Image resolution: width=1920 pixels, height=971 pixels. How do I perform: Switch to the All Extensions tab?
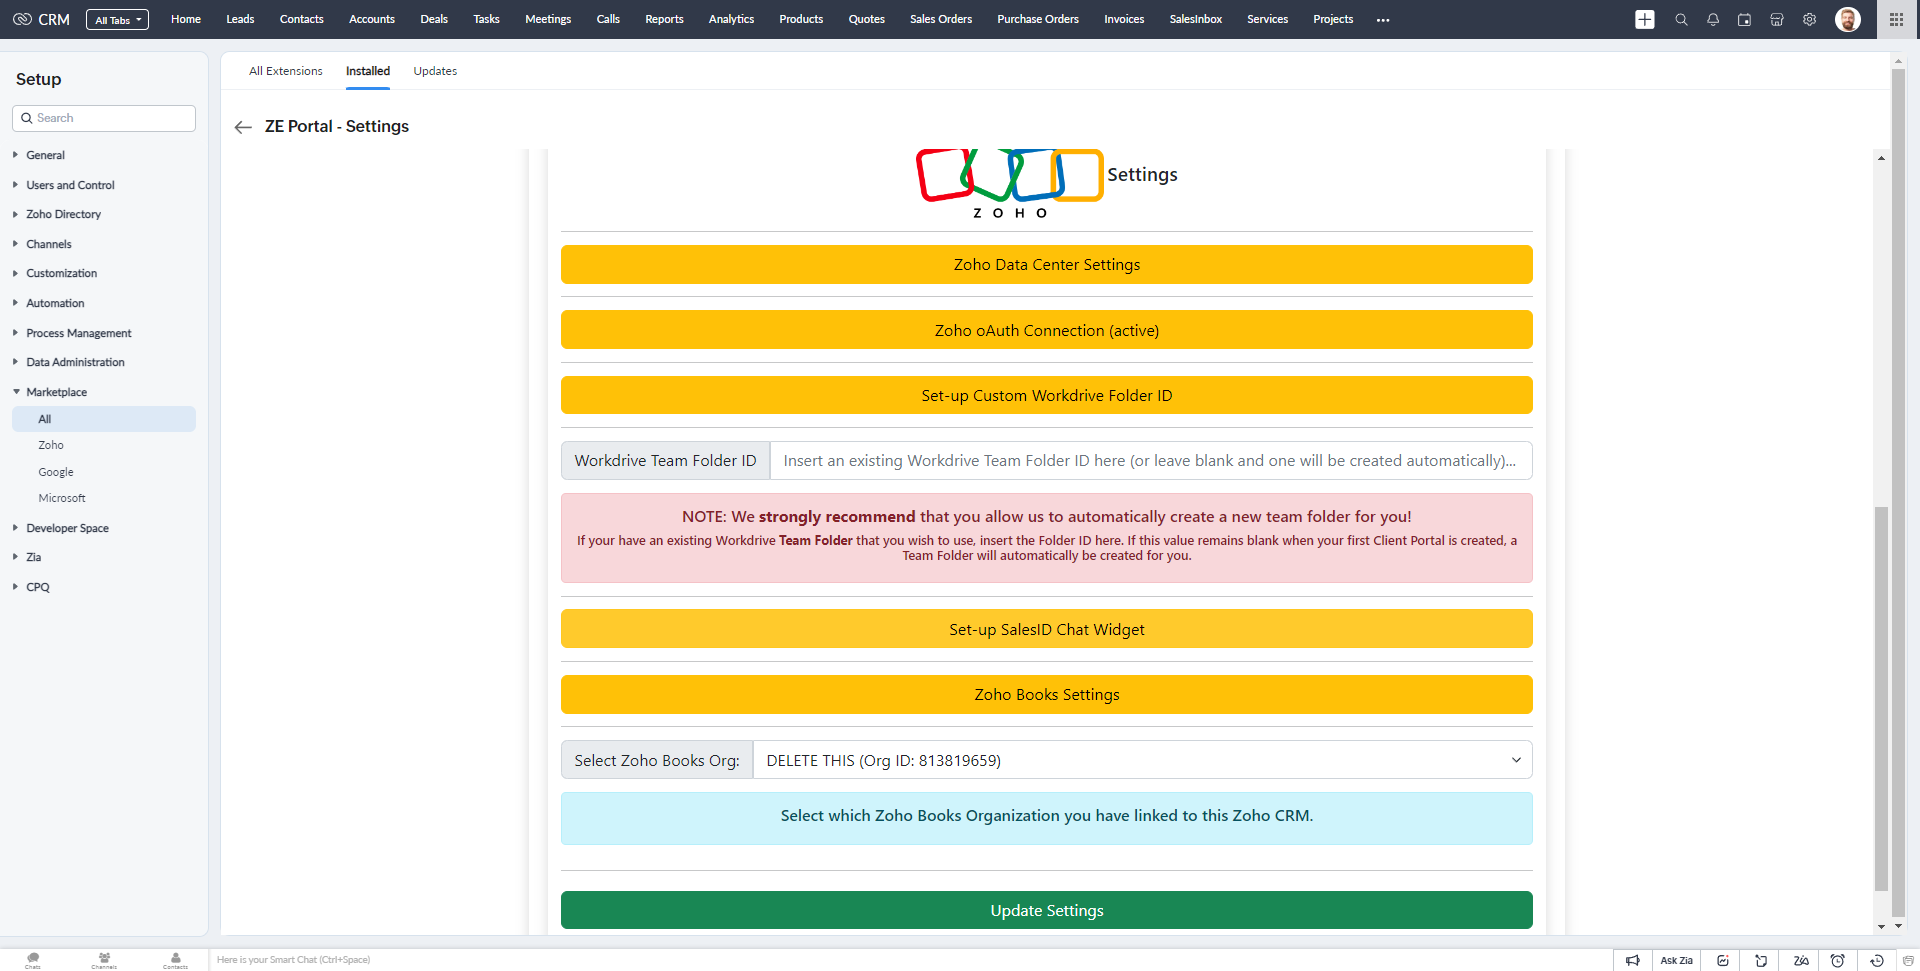(x=286, y=71)
